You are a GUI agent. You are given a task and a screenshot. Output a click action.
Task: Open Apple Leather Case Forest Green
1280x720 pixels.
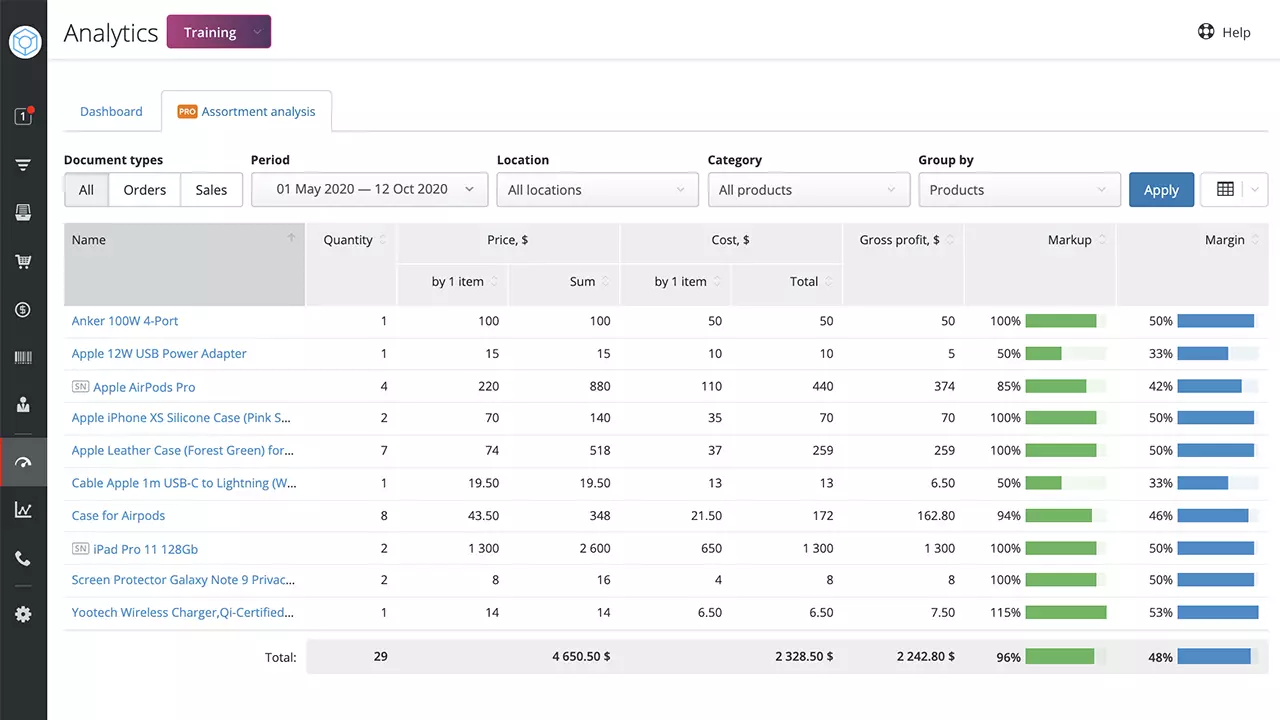(183, 451)
